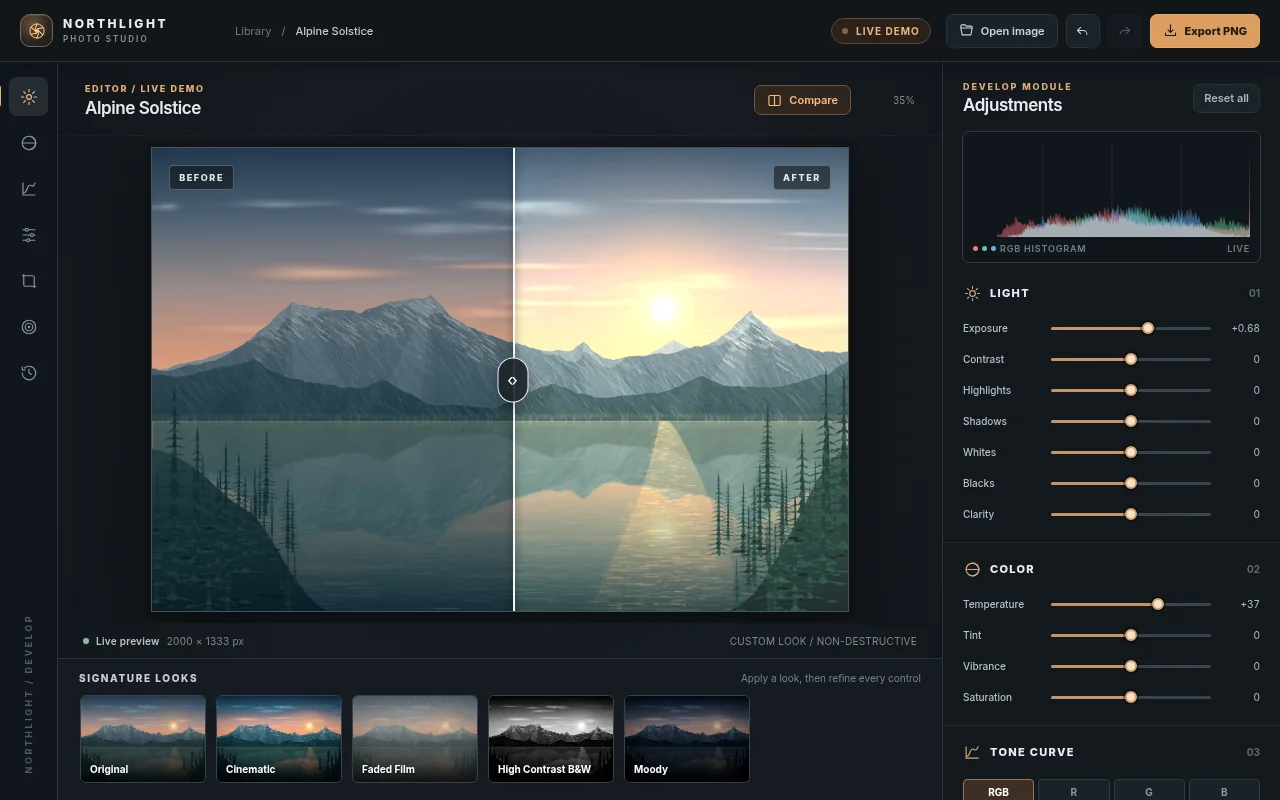The width and height of the screenshot is (1280, 800).
Task: Click the concentric circles icon in left sidebar
Action: (x=29, y=327)
